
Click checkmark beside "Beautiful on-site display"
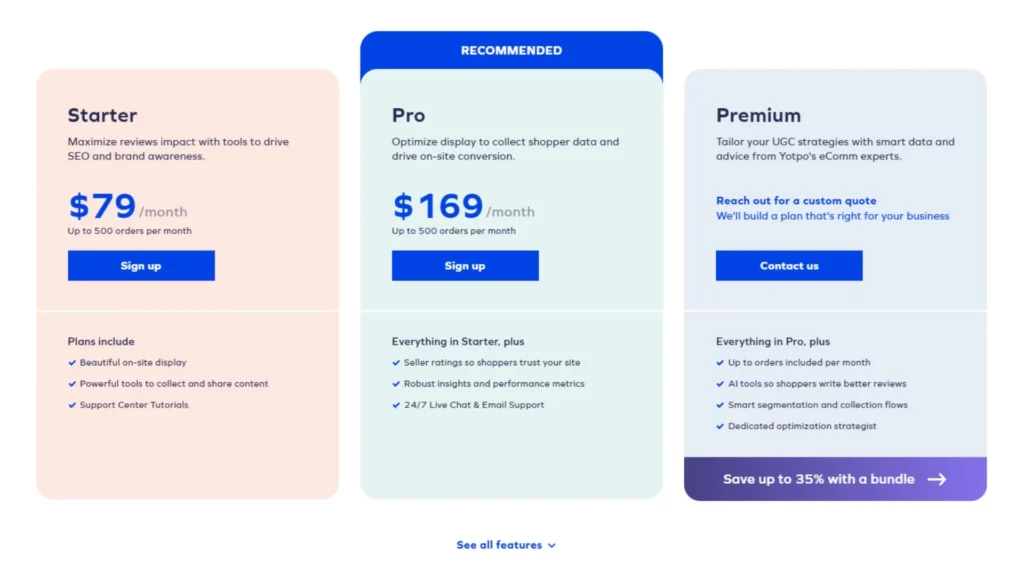pyautogui.click(x=73, y=362)
